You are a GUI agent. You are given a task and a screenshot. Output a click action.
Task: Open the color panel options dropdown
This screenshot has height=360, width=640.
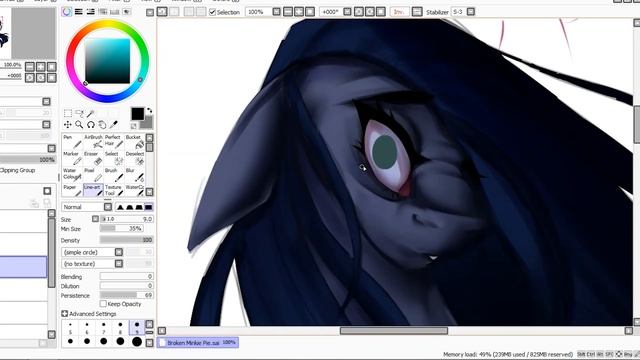click(x=150, y=13)
